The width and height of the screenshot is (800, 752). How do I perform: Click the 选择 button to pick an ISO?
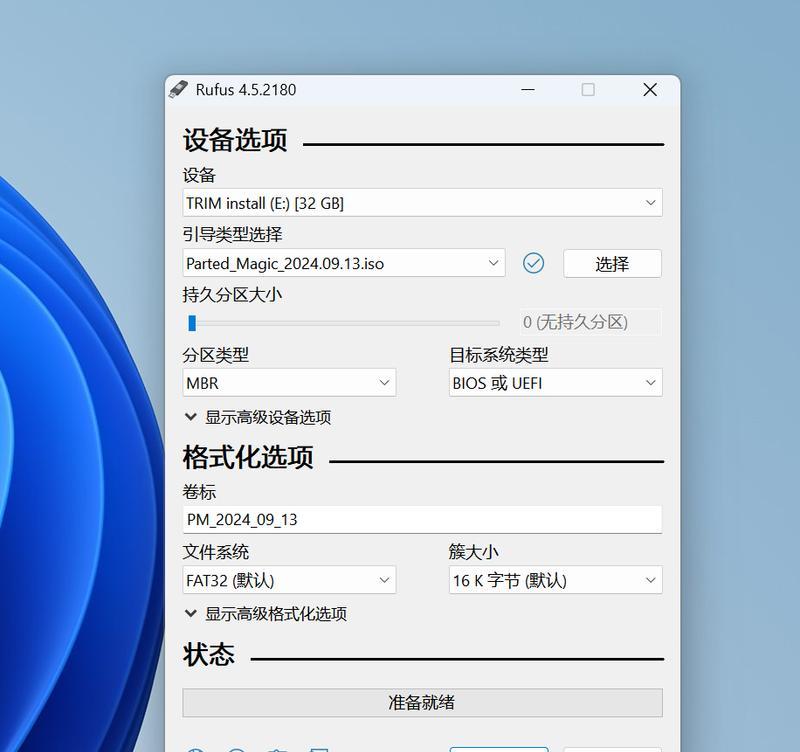click(612, 264)
